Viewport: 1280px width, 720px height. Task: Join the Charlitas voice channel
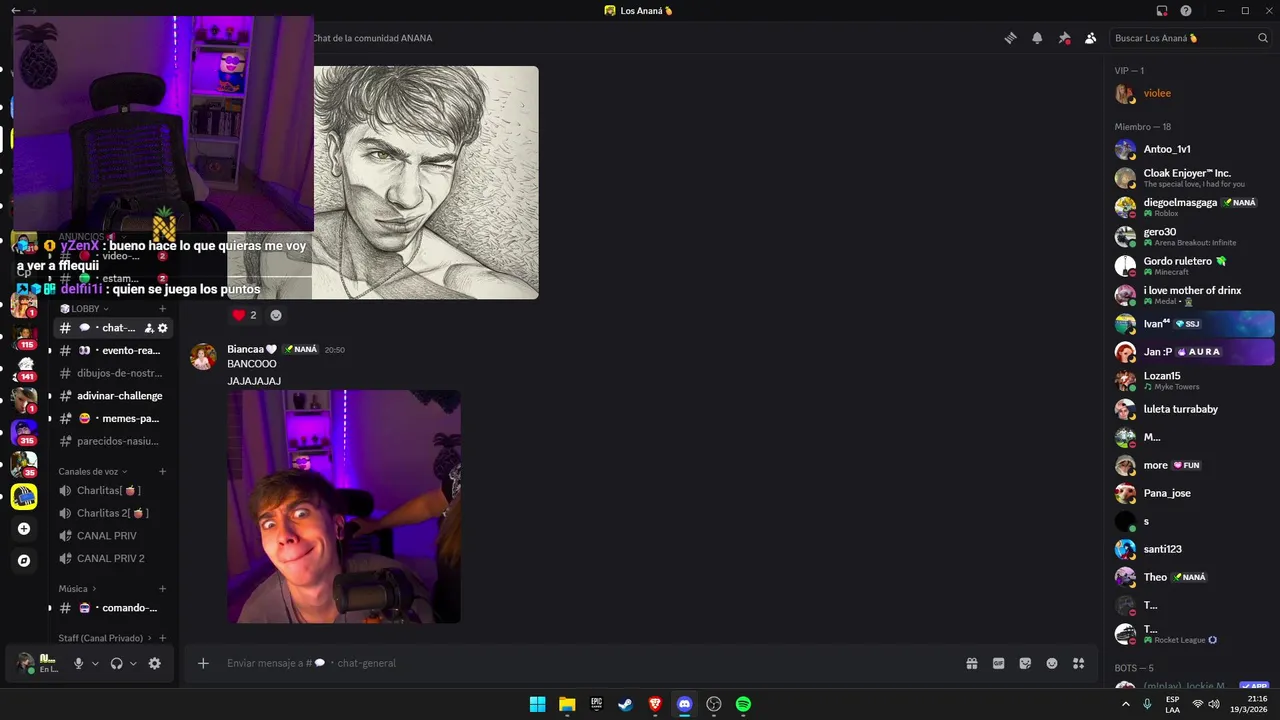(x=113, y=491)
